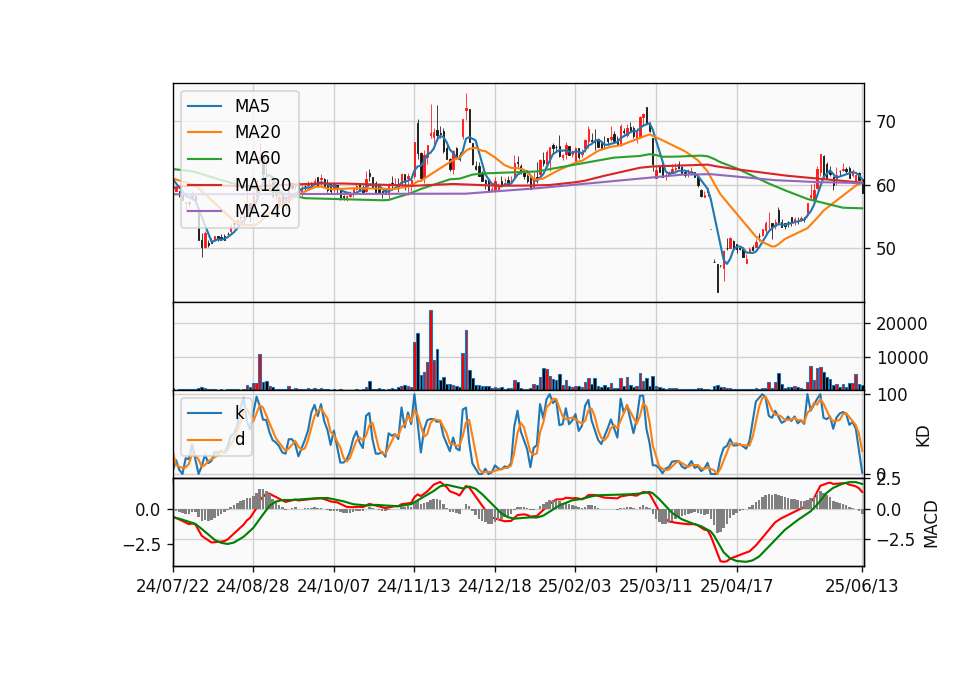Click the -2.5 tick on left MACD axis

142,544
